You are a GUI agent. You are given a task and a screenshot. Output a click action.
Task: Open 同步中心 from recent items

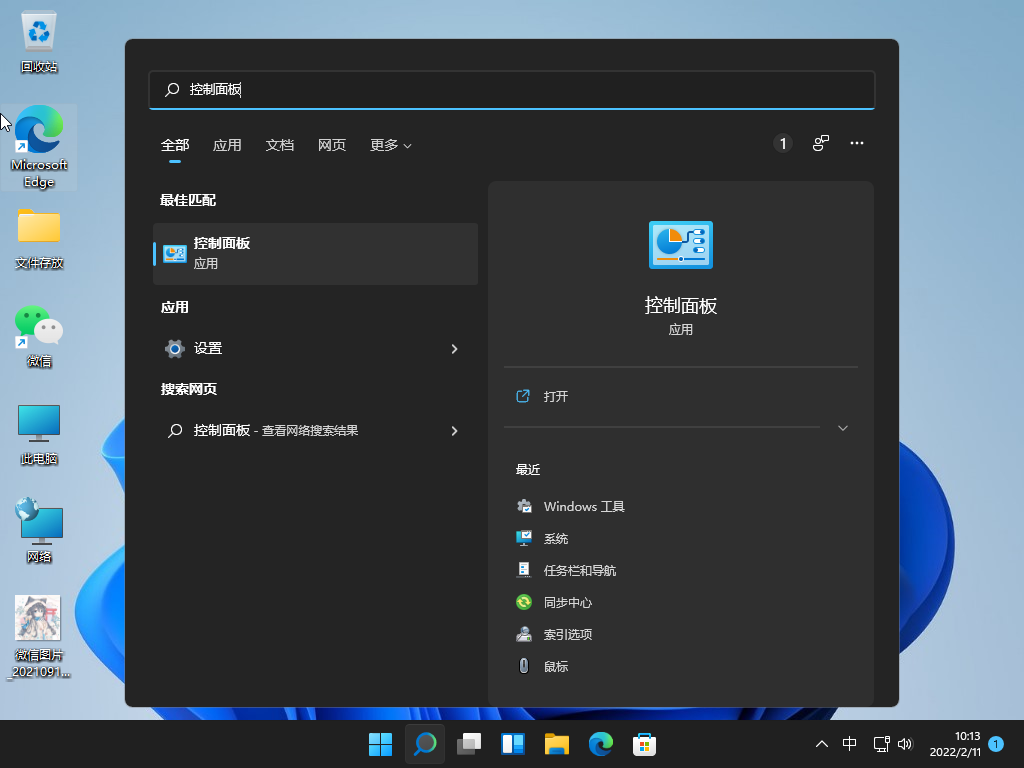(567, 603)
